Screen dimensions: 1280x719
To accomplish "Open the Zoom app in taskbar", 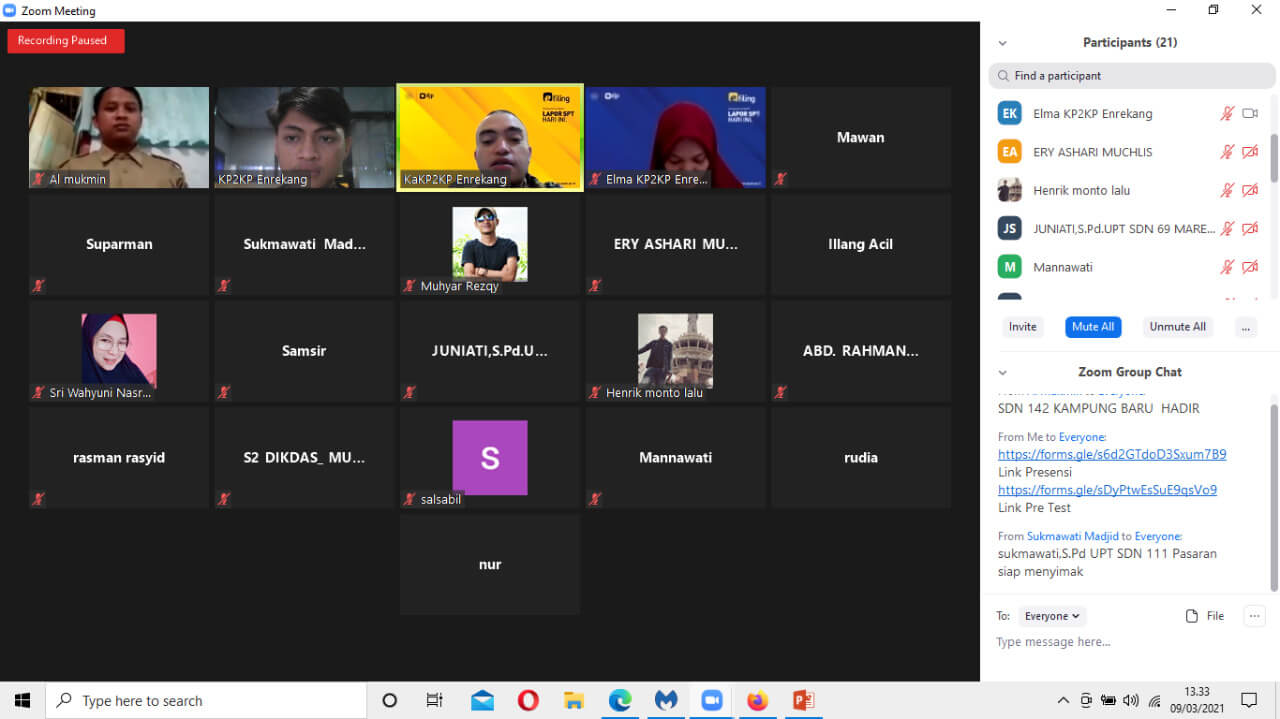I will [711, 700].
